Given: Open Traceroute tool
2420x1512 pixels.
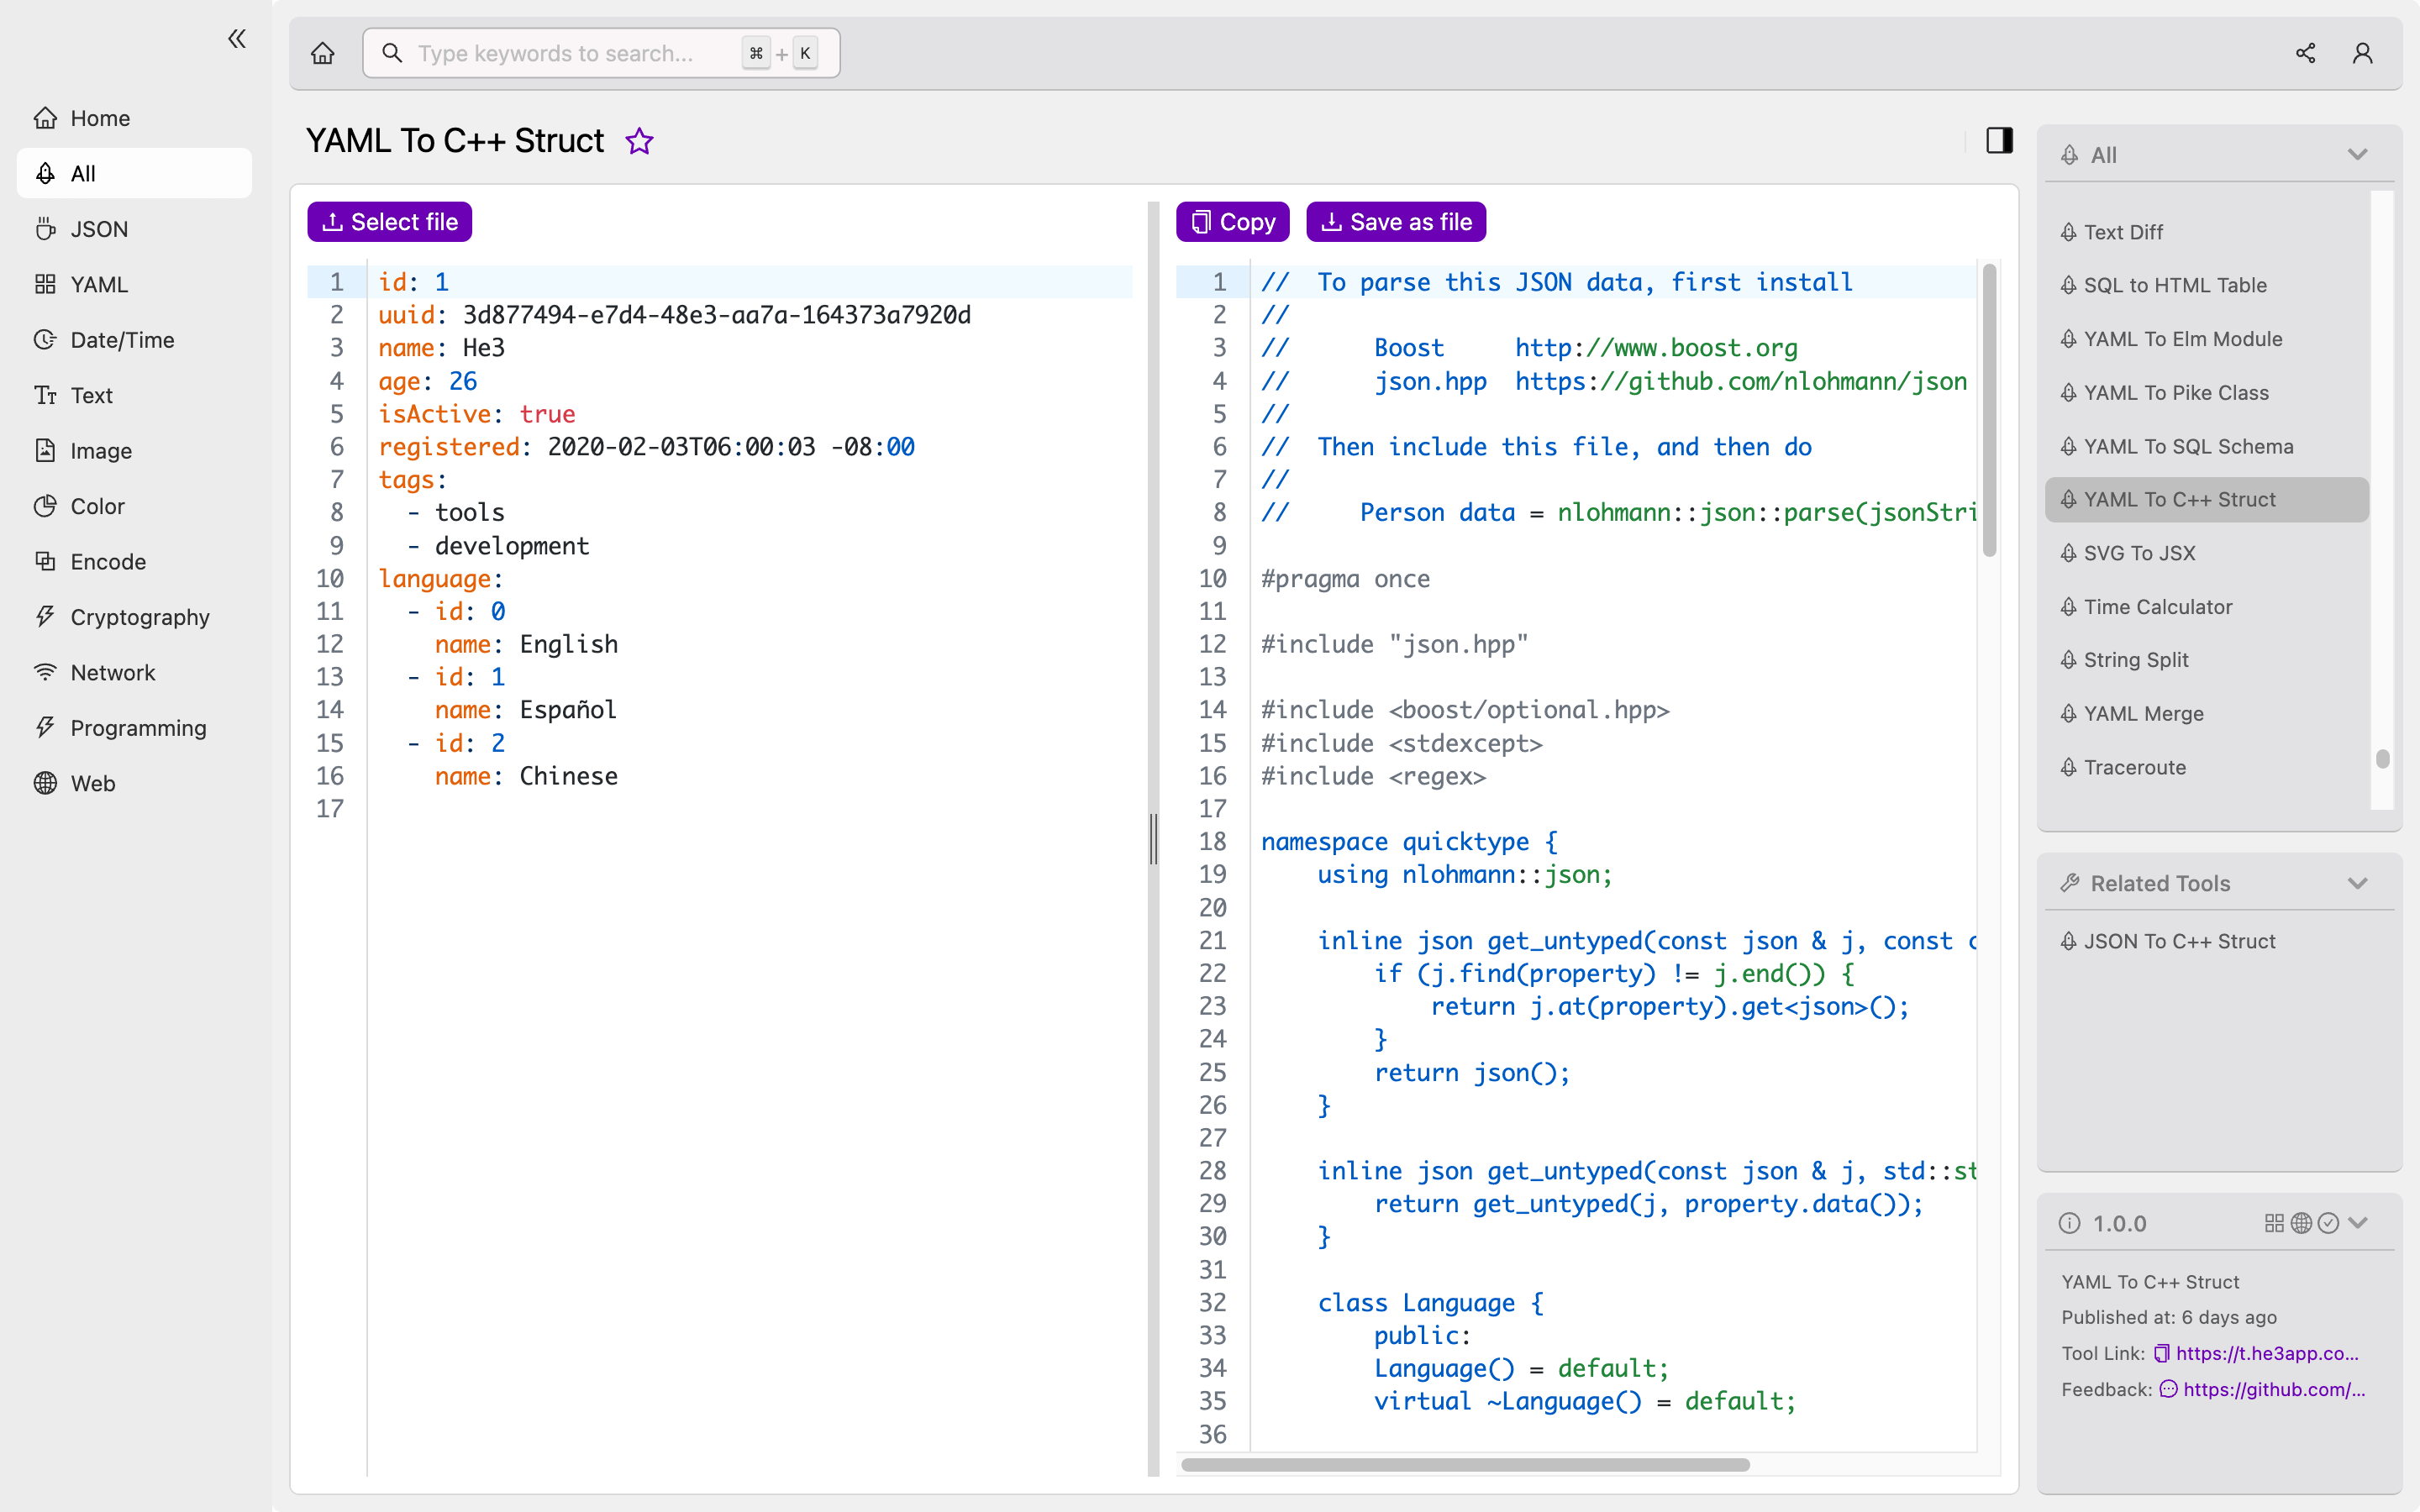Looking at the screenshot, I should (2207, 767).
